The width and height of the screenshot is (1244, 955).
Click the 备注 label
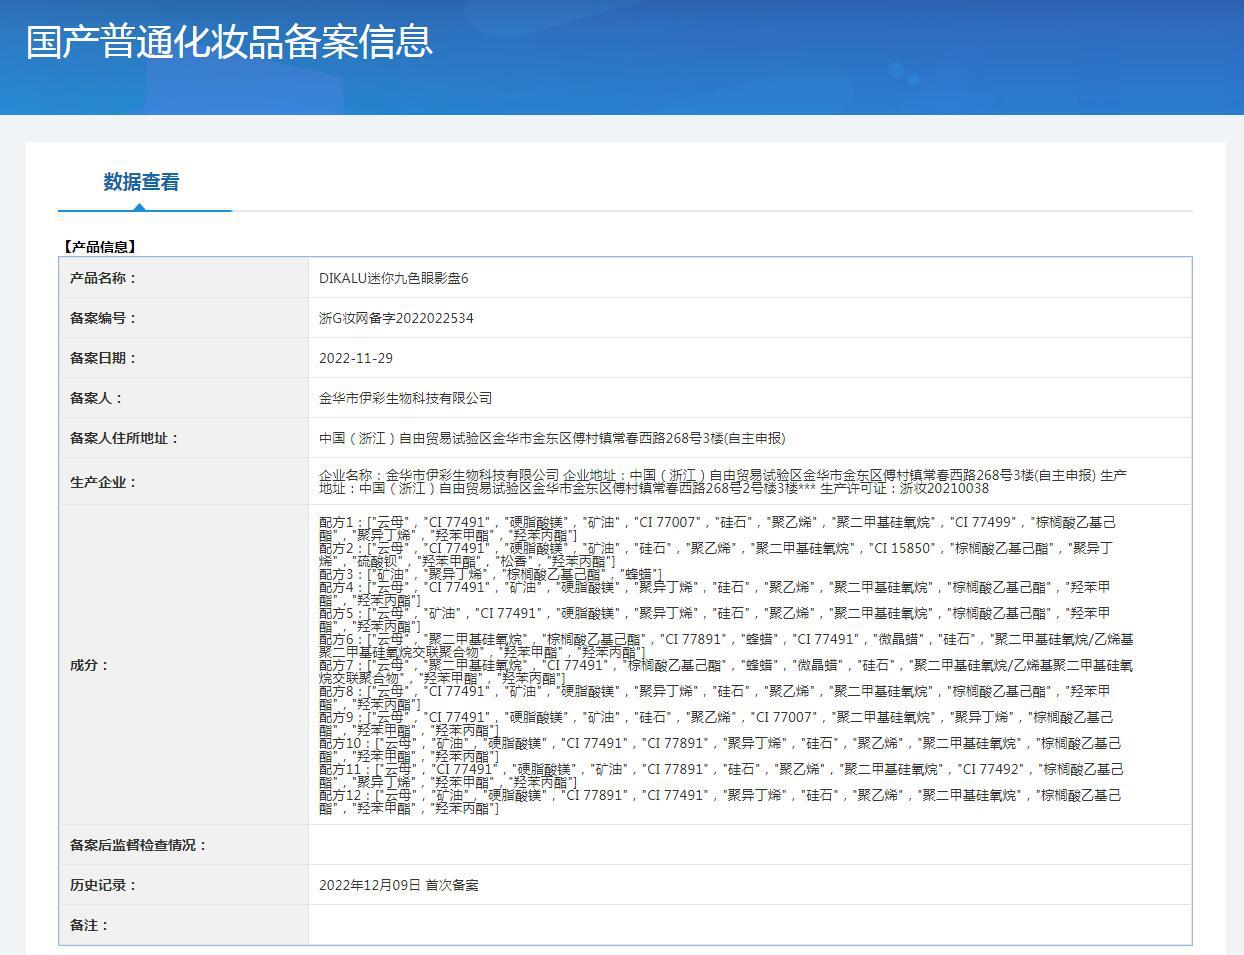point(89,925)
